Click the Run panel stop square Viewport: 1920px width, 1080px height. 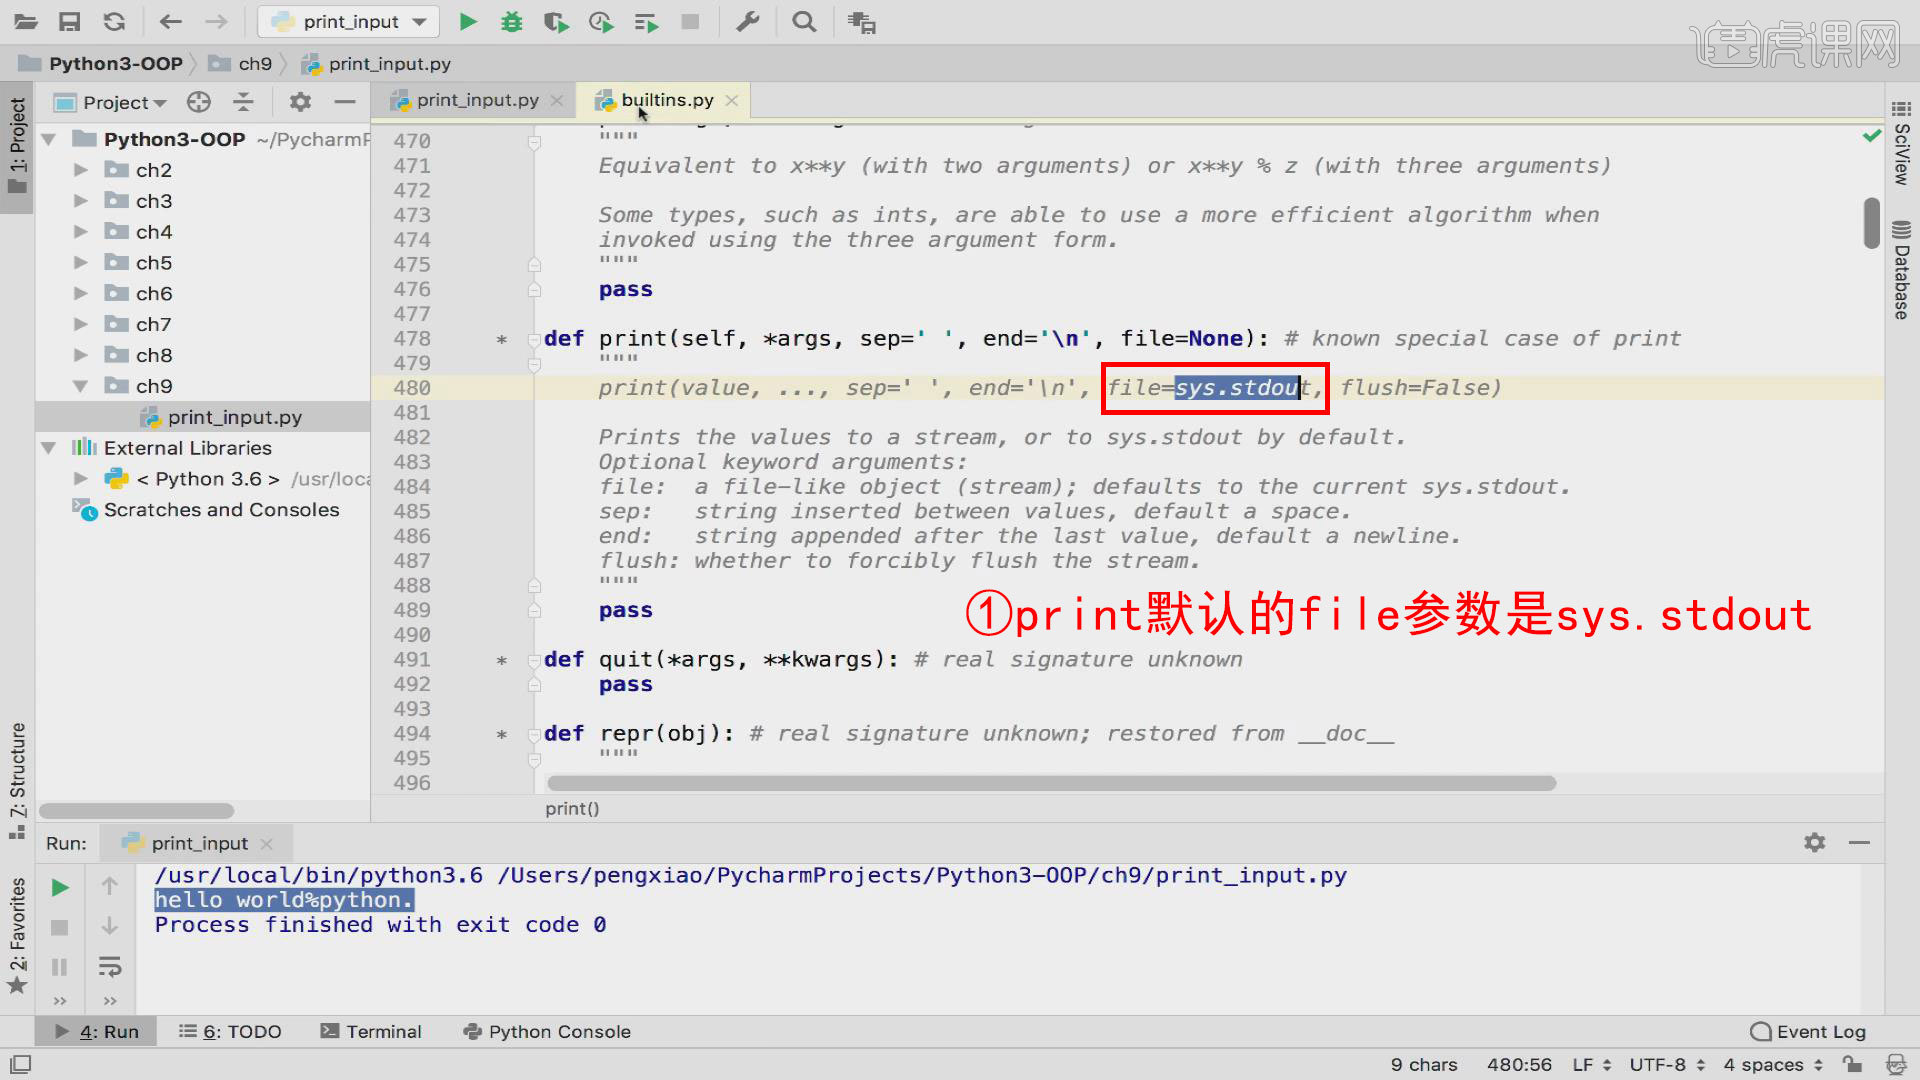click(60, 928)
